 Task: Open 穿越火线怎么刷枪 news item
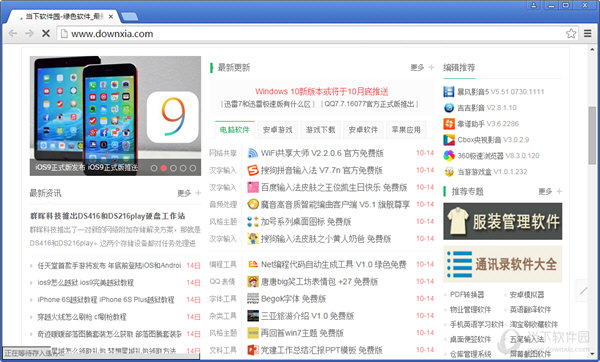coord(82,317)
